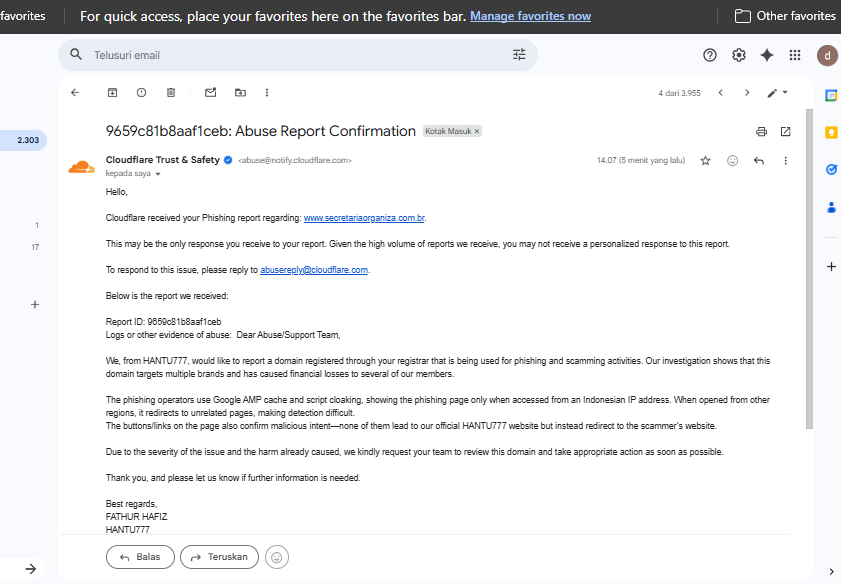Image resolution: width=841 pixels, height=584 pixels.
Task: Star the Cloudflare email
Action: click(x=705, y=160)
